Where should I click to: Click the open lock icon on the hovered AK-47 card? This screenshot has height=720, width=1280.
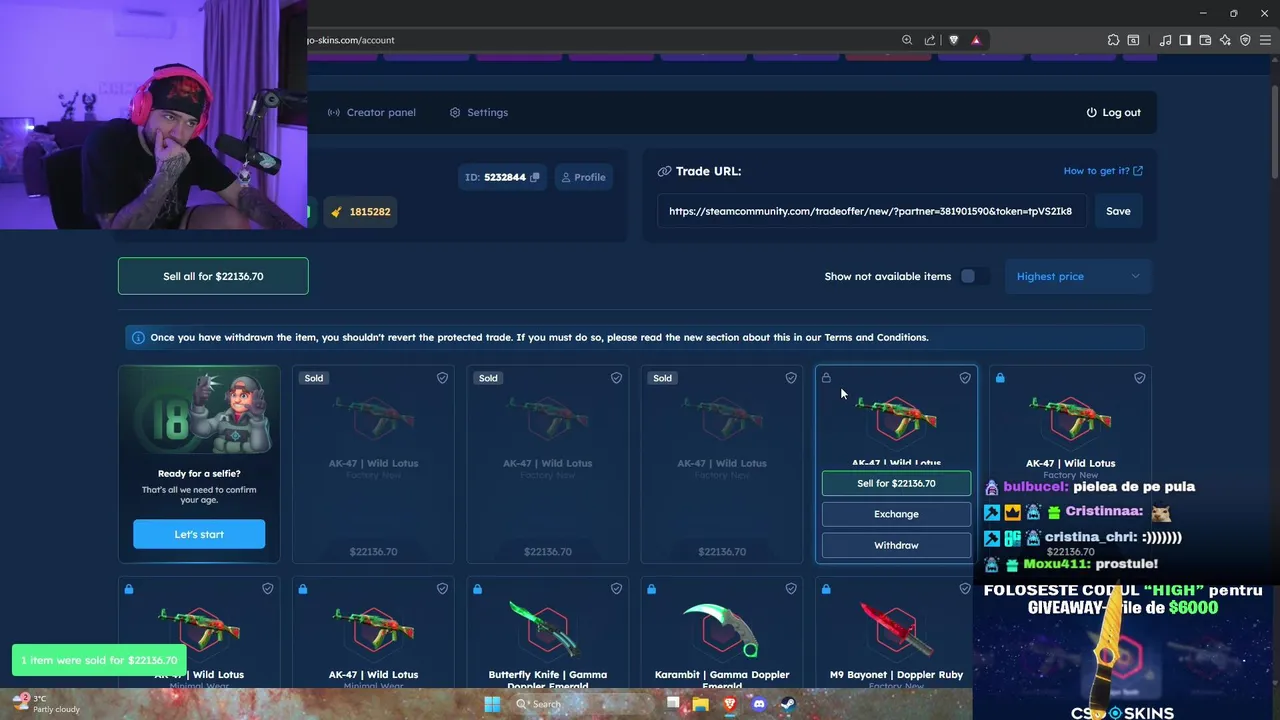(826, 378)
